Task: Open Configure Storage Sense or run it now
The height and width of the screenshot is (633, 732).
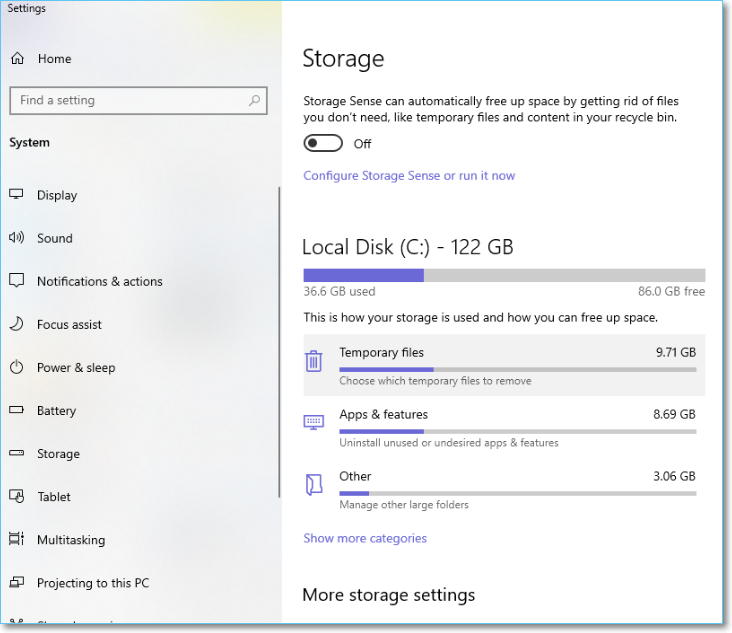Action: [x=409, y=175]
